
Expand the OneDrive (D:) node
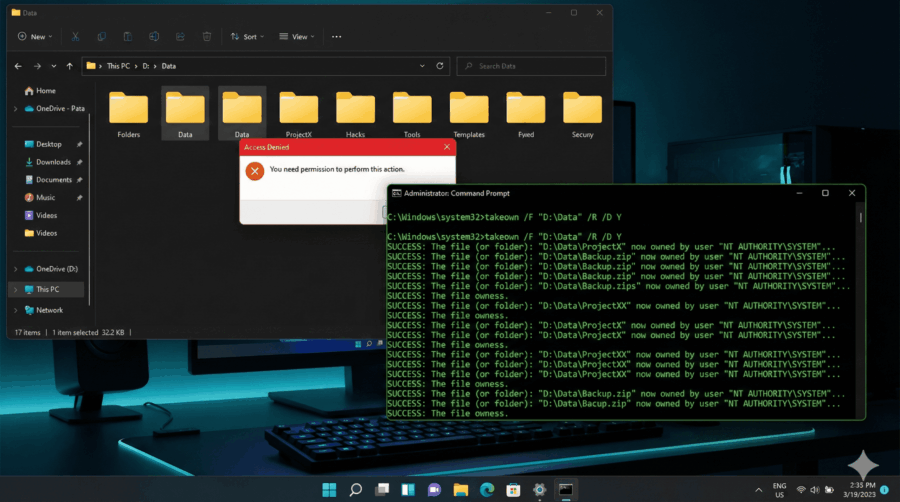coord(15,269)
